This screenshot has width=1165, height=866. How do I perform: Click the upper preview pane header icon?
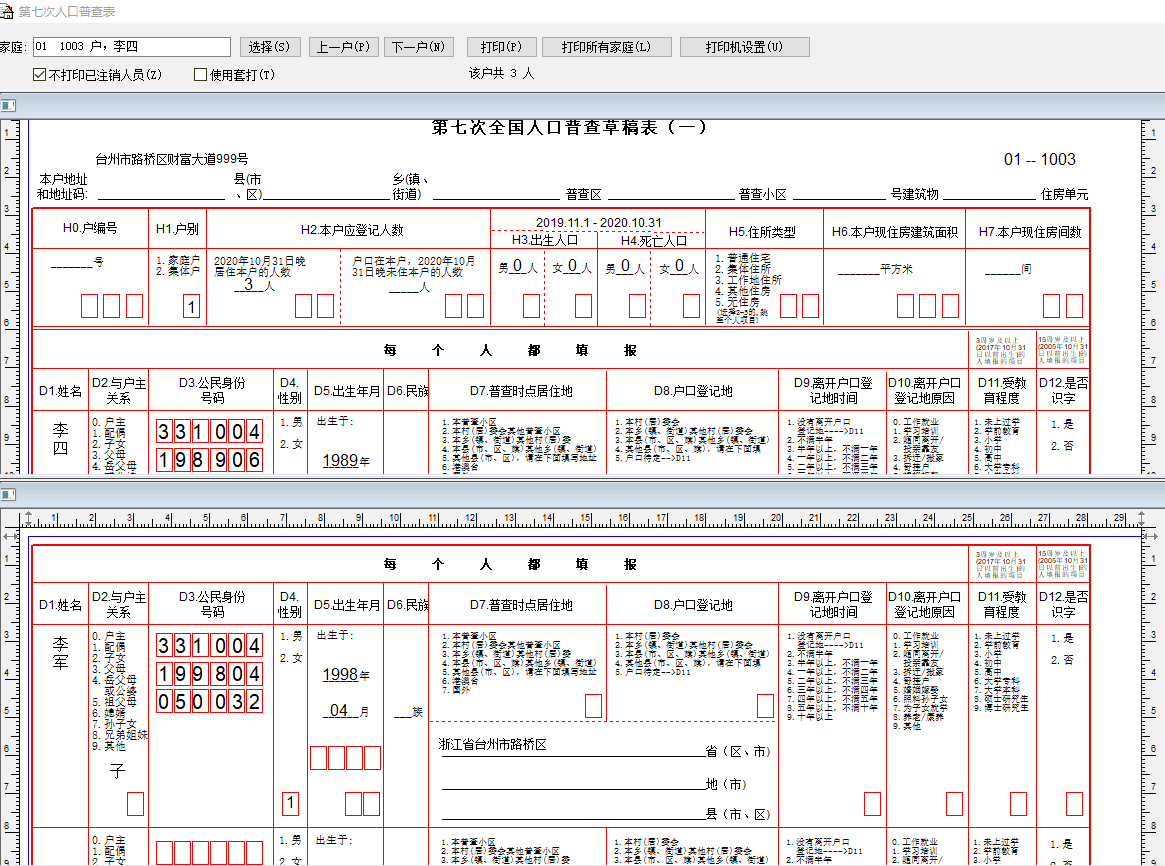[x=8, y=105]
